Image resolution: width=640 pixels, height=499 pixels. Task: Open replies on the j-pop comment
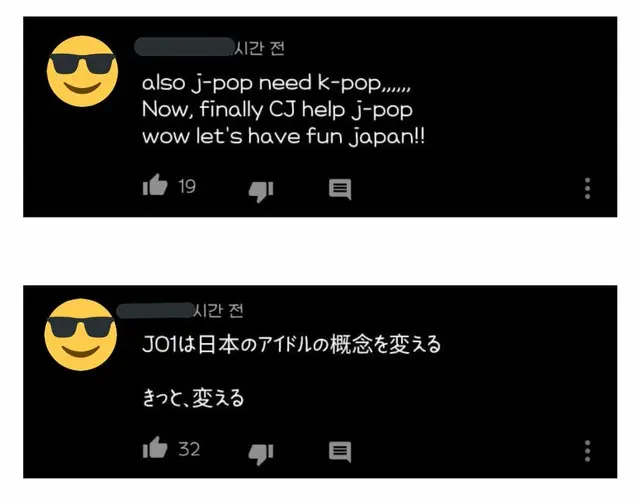point(340,189)
